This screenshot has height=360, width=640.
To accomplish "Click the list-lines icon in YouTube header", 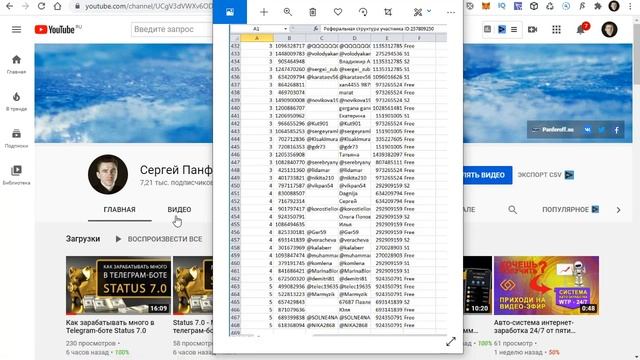I will pos(514,29).
